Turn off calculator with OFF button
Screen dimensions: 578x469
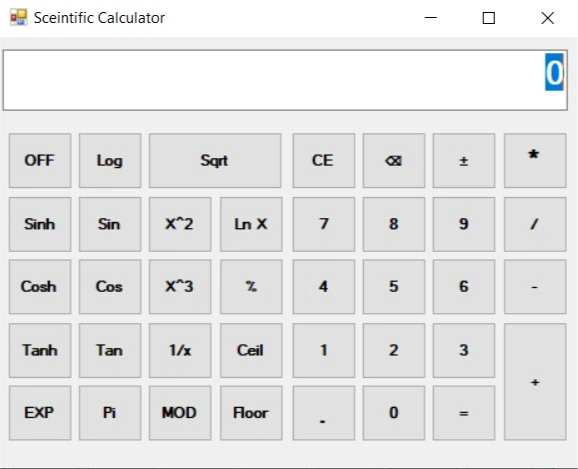pyautogui.click(x=40, y=161)
